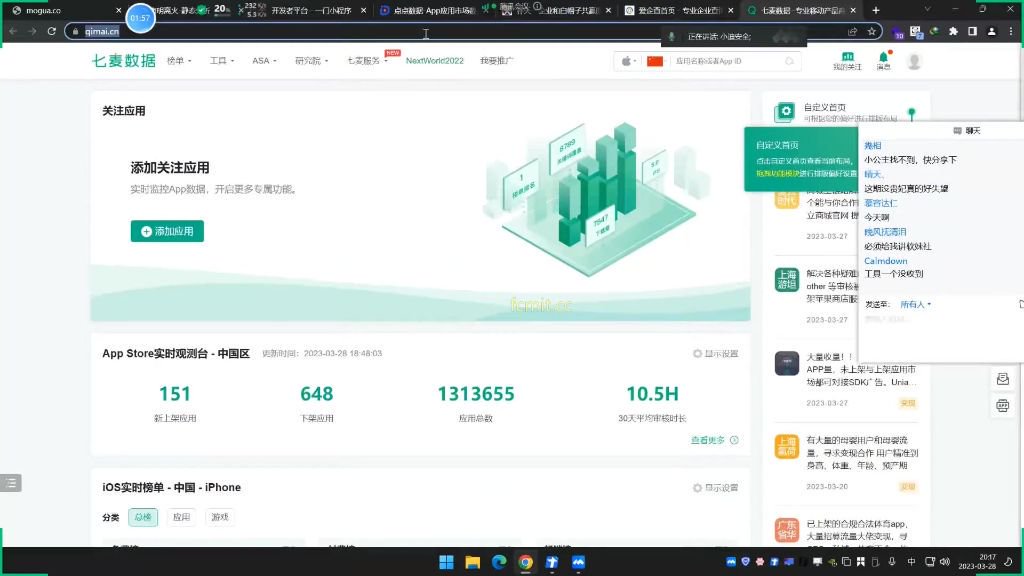Open the 自定义首页 settings gear icon
The image size is (1024, 576).
785,112
